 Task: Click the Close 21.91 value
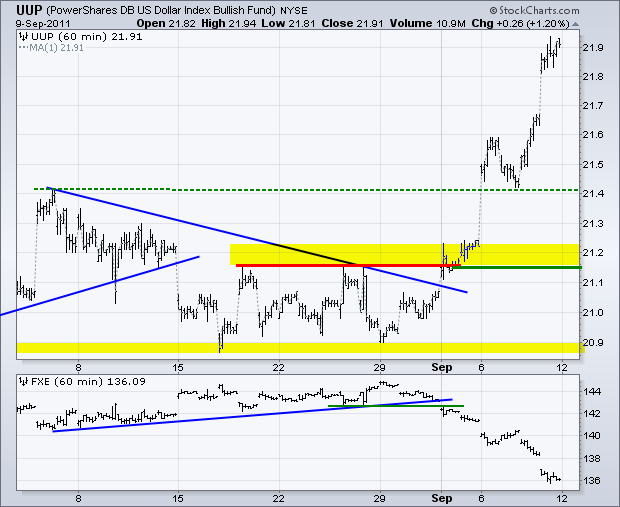point(352,23)
